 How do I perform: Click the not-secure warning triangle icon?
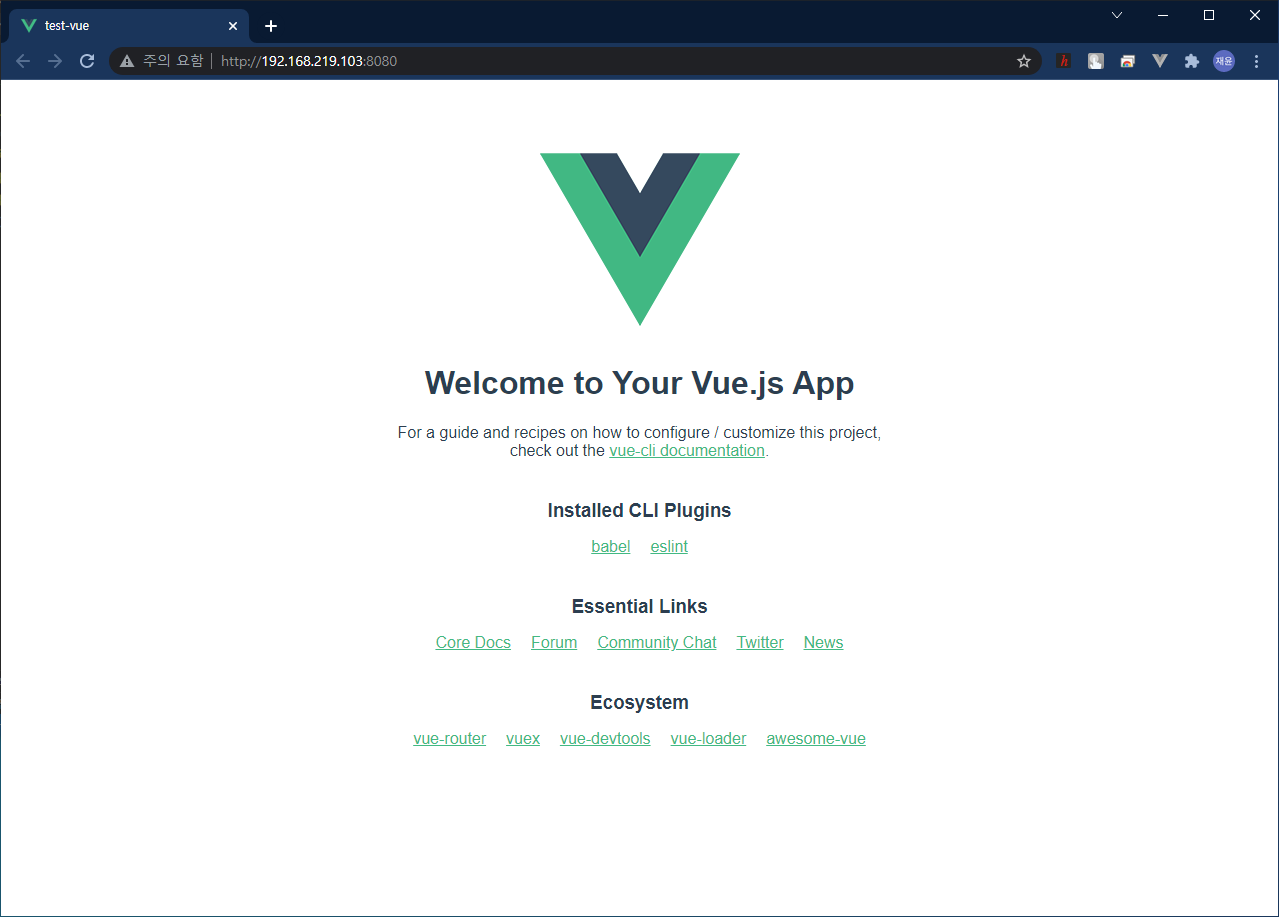coord(127,61)
